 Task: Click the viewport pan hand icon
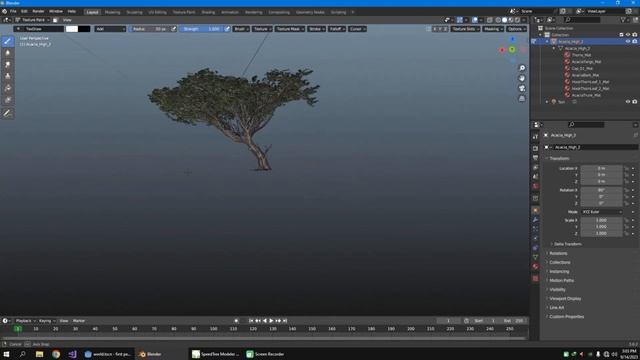522,78
